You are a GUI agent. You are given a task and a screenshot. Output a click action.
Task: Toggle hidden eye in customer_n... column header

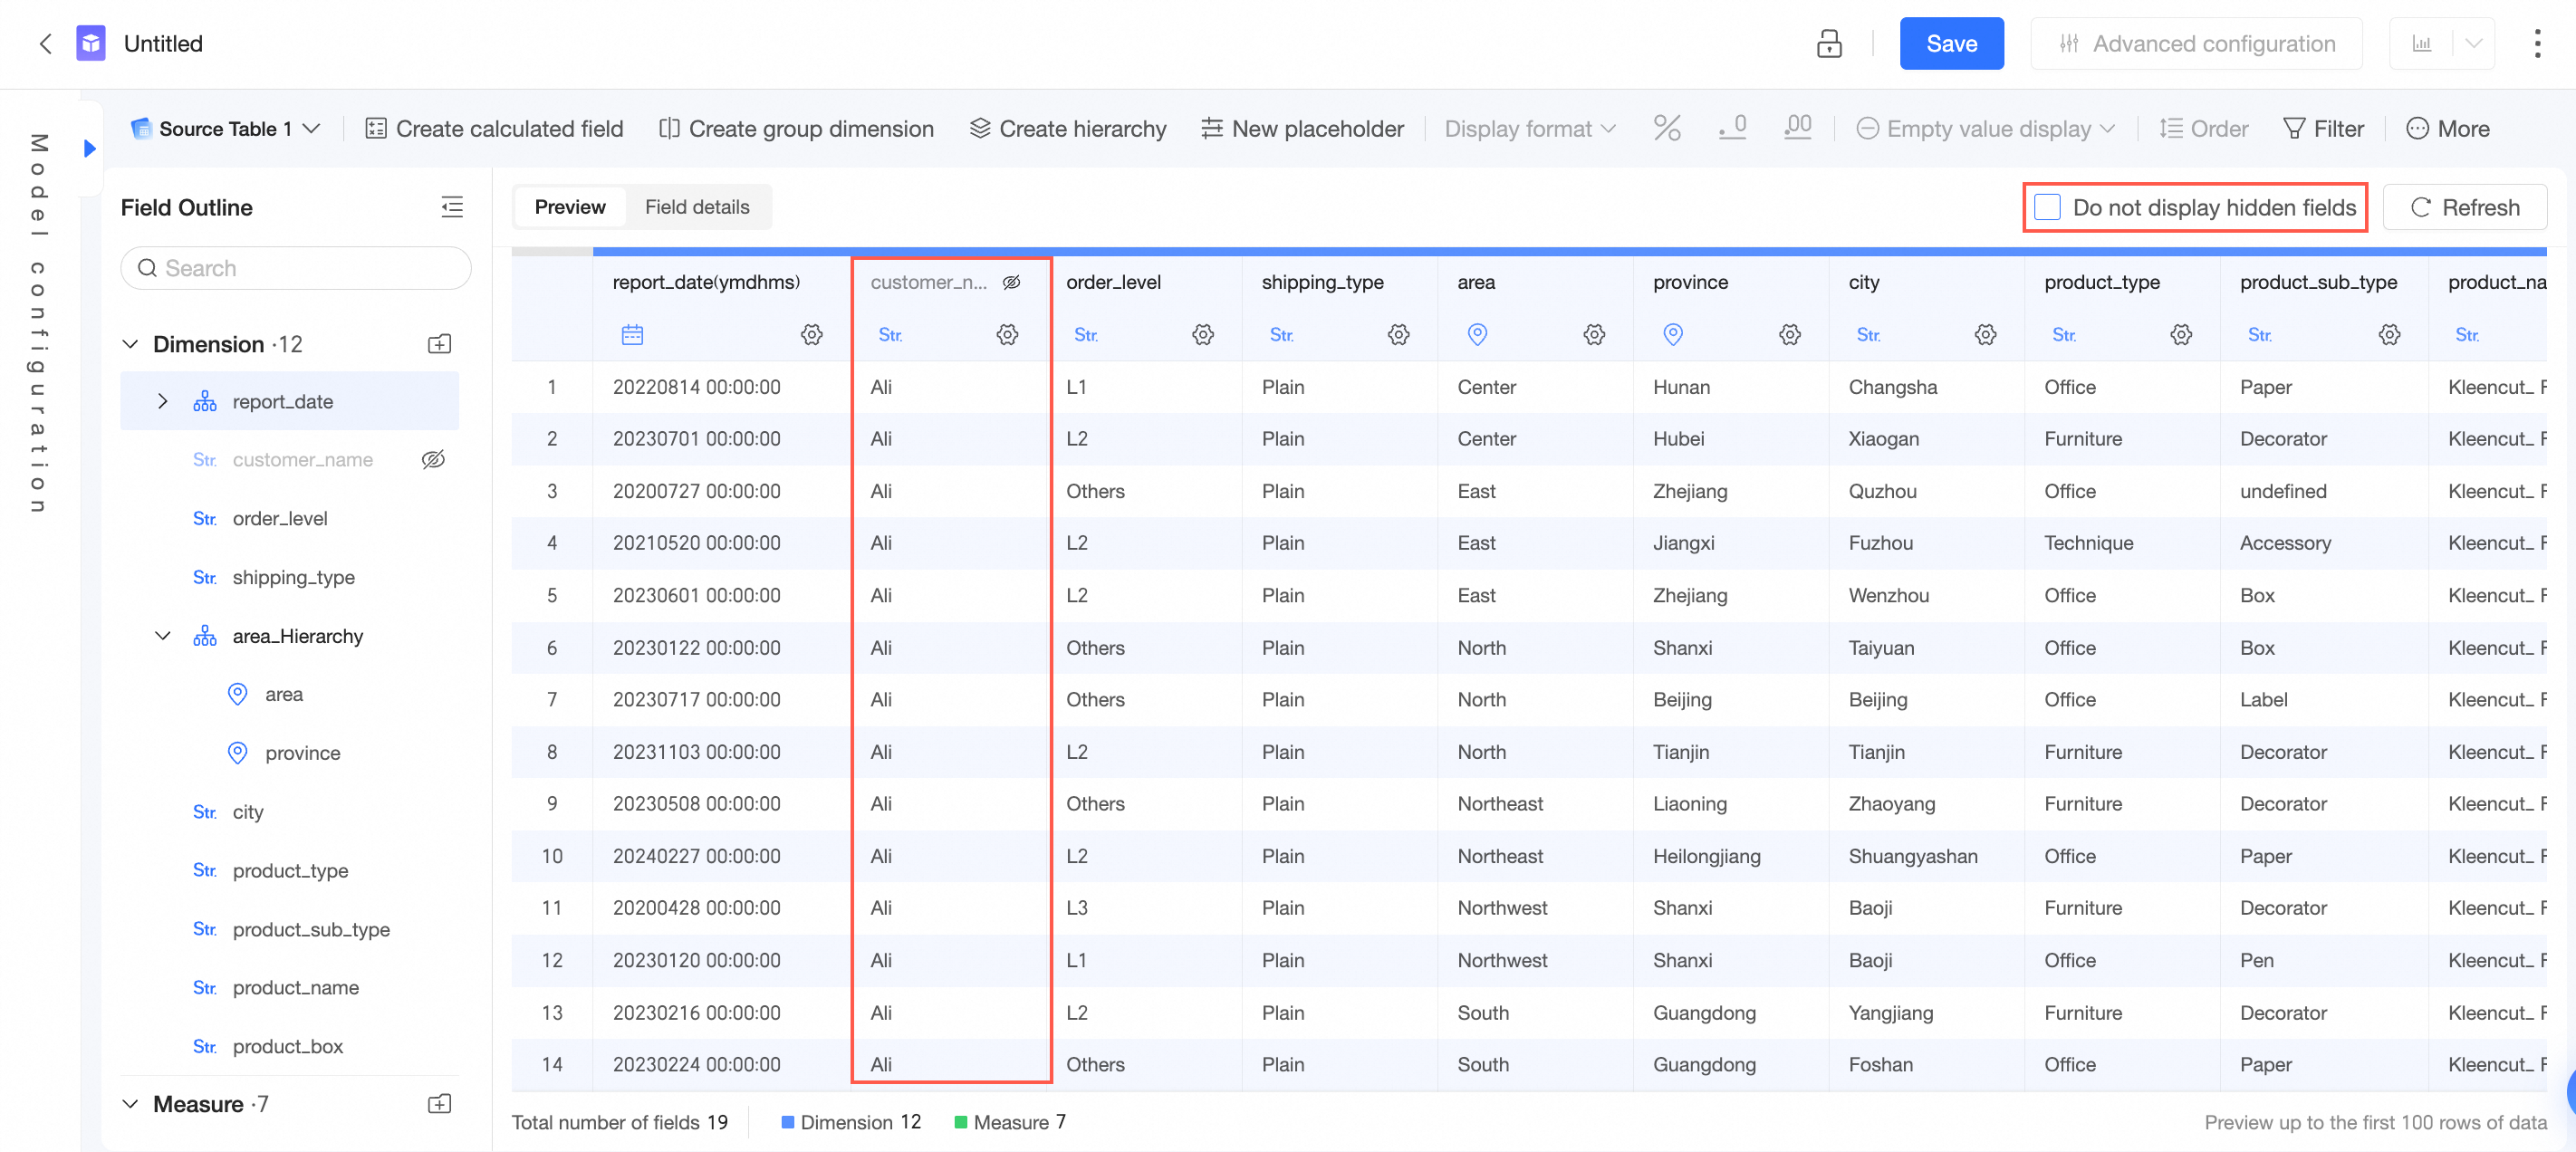click(1011, 282)
